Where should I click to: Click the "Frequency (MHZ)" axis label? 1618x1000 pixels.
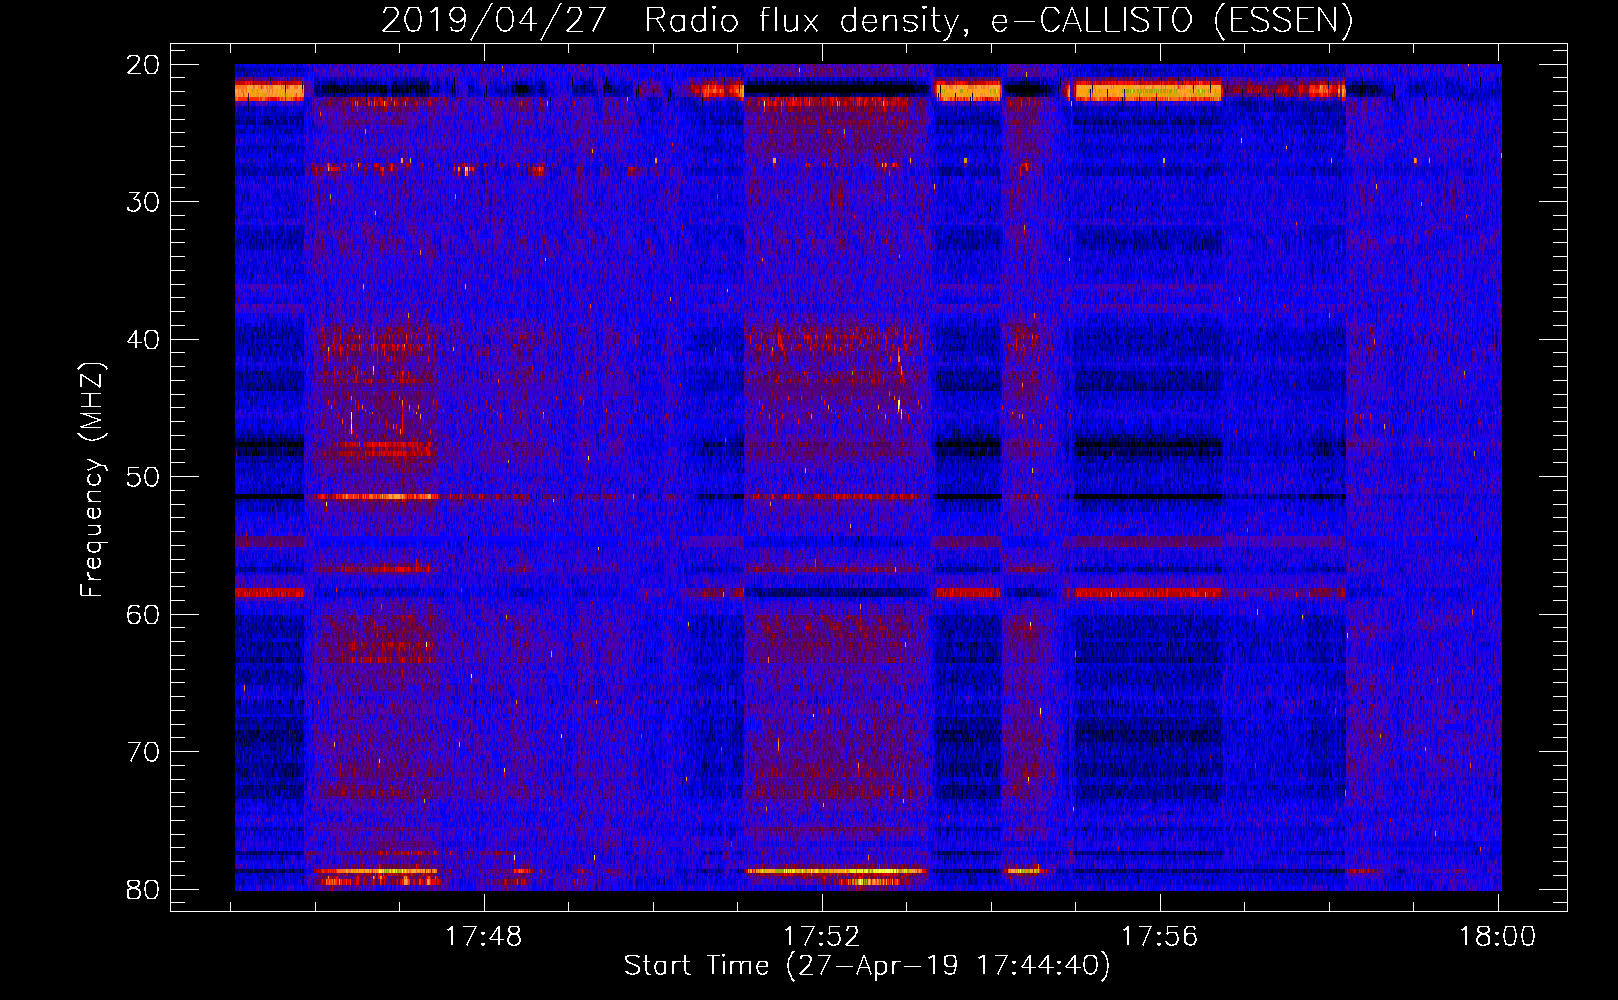coord(92,480)
